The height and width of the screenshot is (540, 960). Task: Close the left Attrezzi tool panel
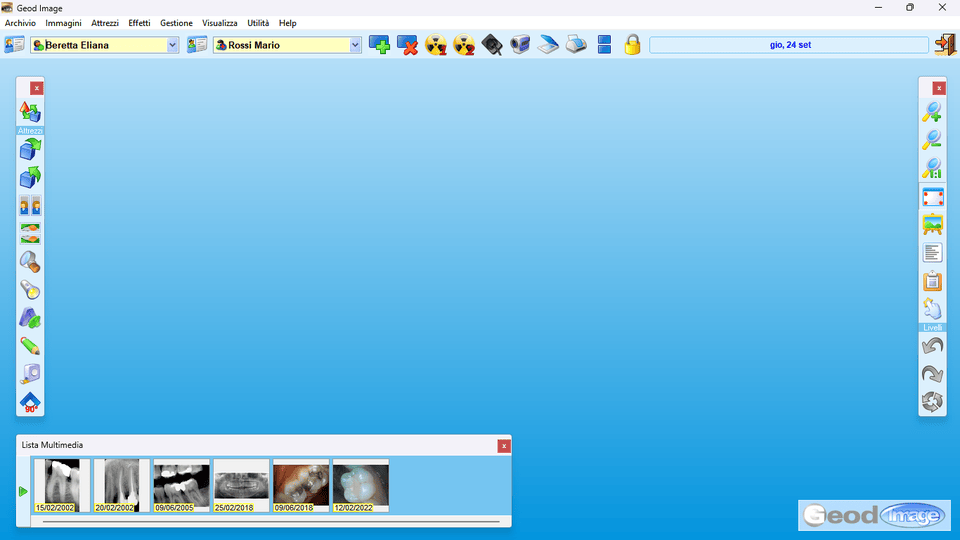pyautogui.click(x=37, y=88)
